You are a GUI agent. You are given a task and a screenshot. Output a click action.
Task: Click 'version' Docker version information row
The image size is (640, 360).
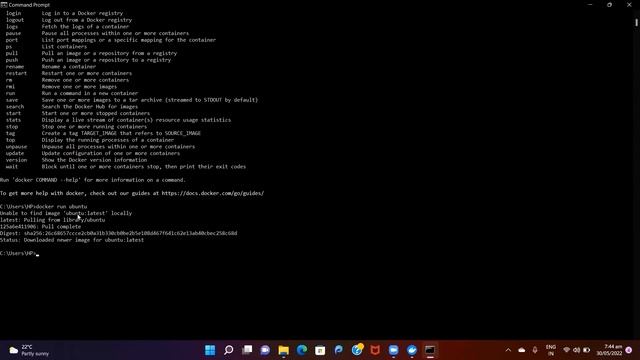[76, 160]
